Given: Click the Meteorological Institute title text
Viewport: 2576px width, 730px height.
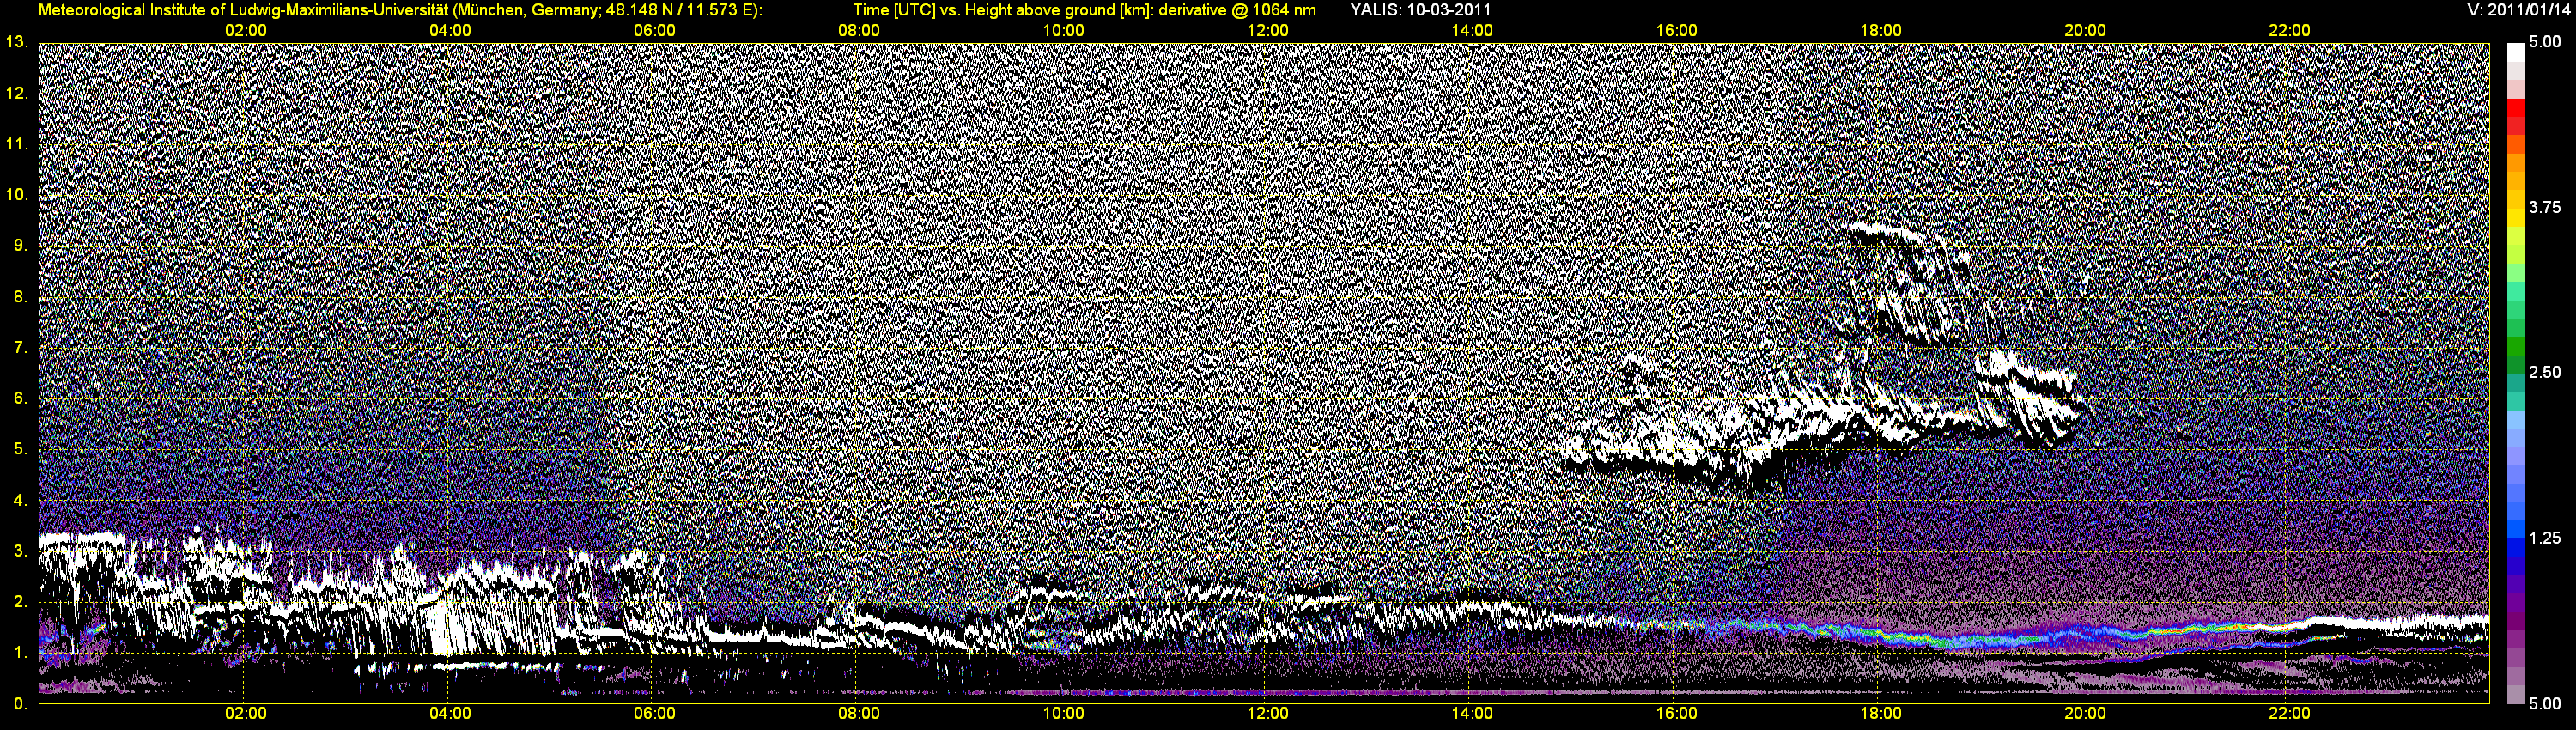Looking at the screenshot, I should 400,10.
